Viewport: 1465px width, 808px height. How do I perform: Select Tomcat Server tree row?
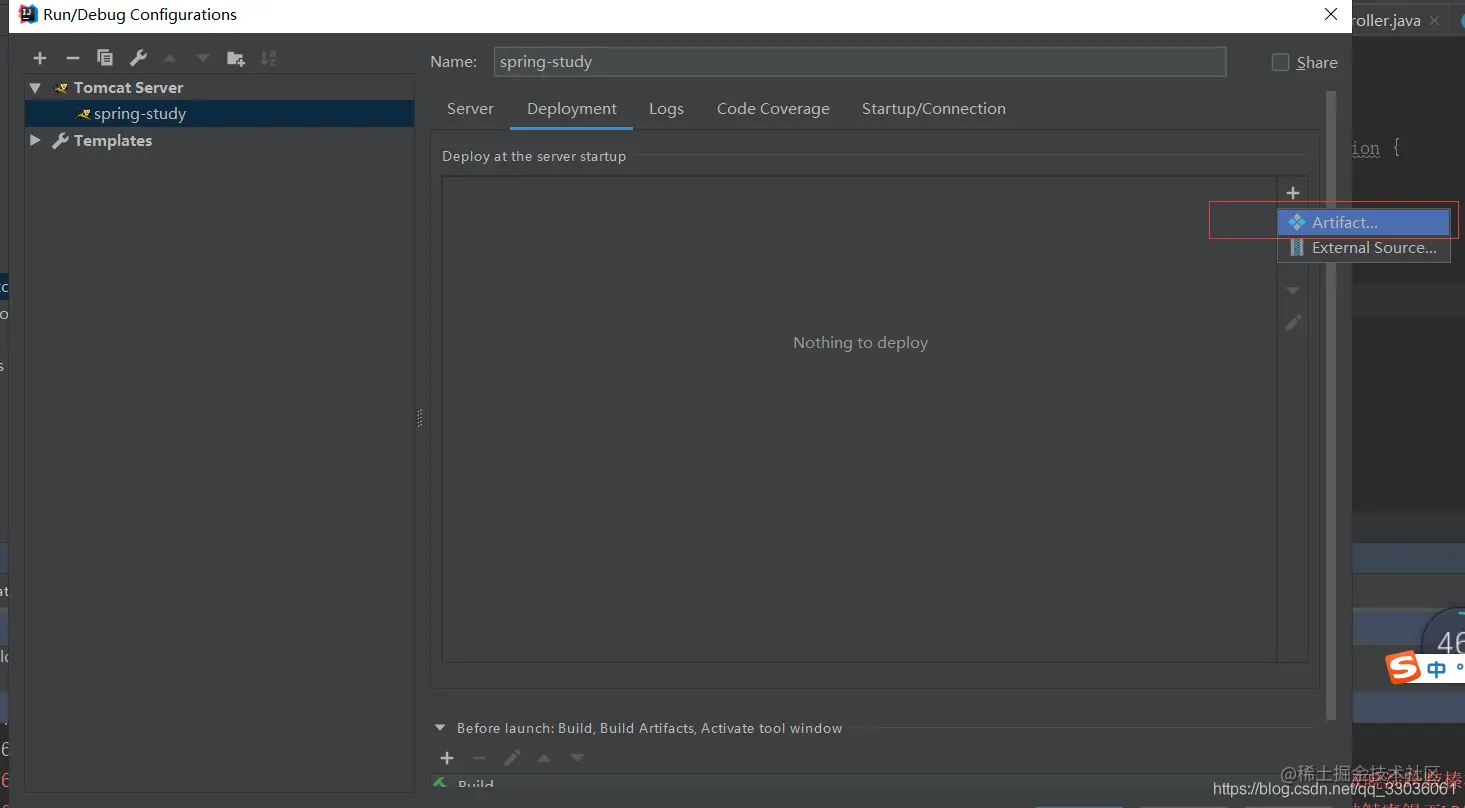tap(220, 88)
